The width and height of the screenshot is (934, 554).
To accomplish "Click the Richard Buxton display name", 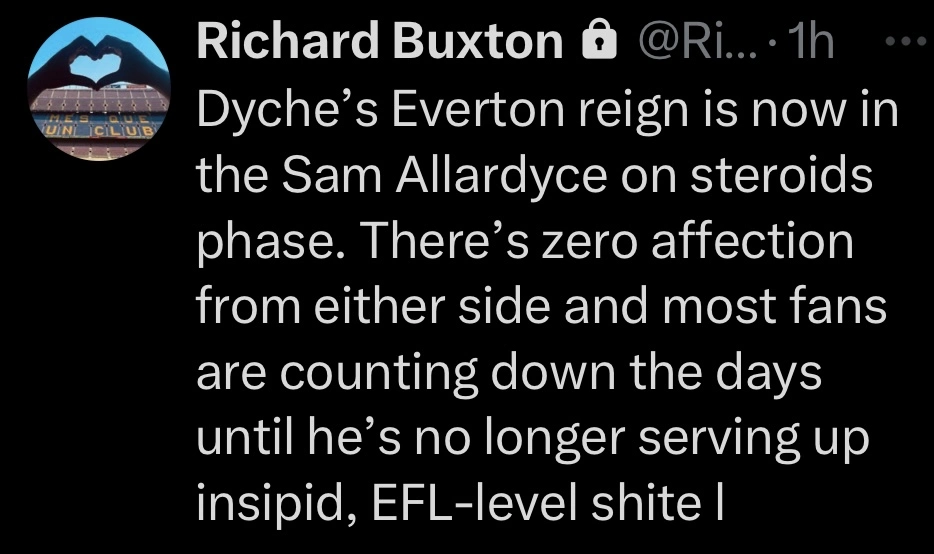I will [x=380, y=41].
